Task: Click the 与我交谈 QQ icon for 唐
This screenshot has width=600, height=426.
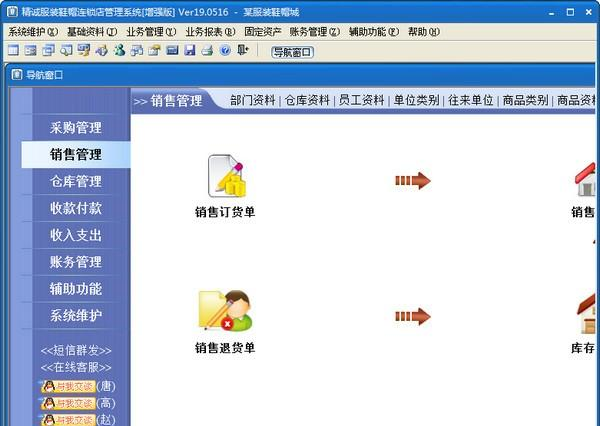Action: point(68,386)
